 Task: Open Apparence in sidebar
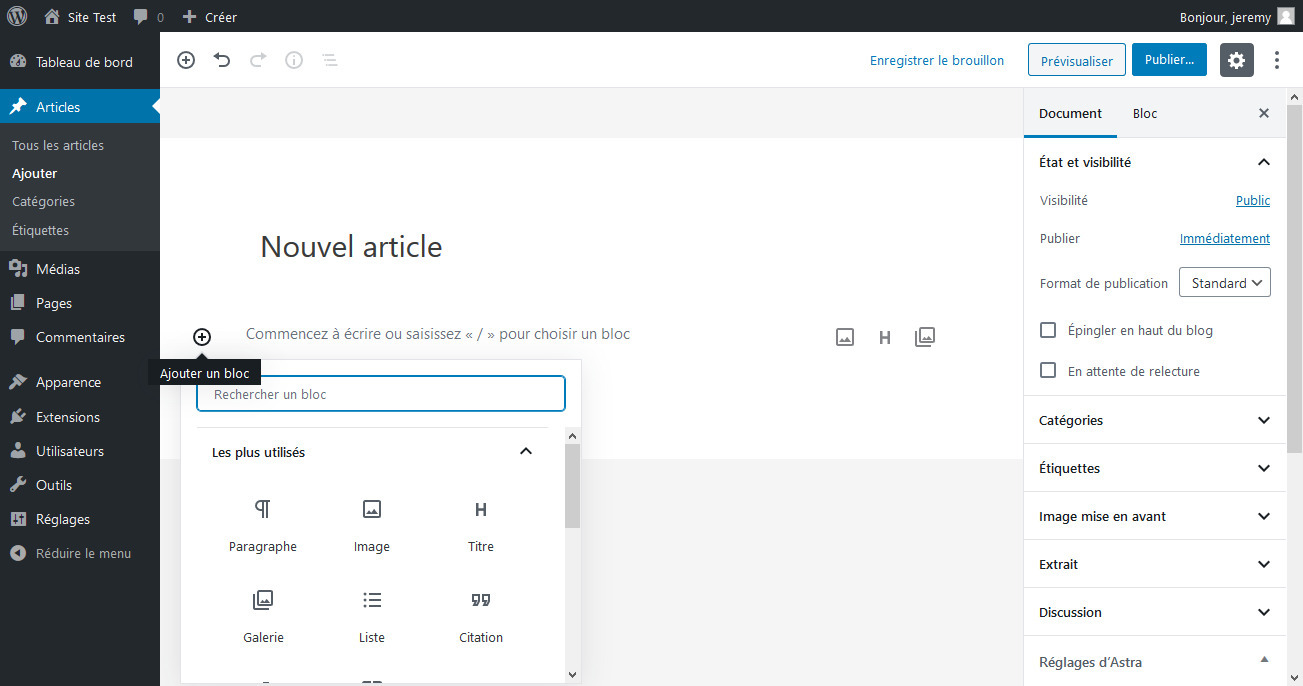coord(80,382)
